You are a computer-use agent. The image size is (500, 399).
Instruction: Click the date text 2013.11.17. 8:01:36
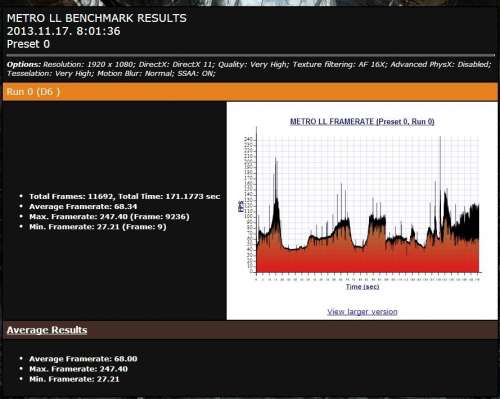(x=64, y=31)
